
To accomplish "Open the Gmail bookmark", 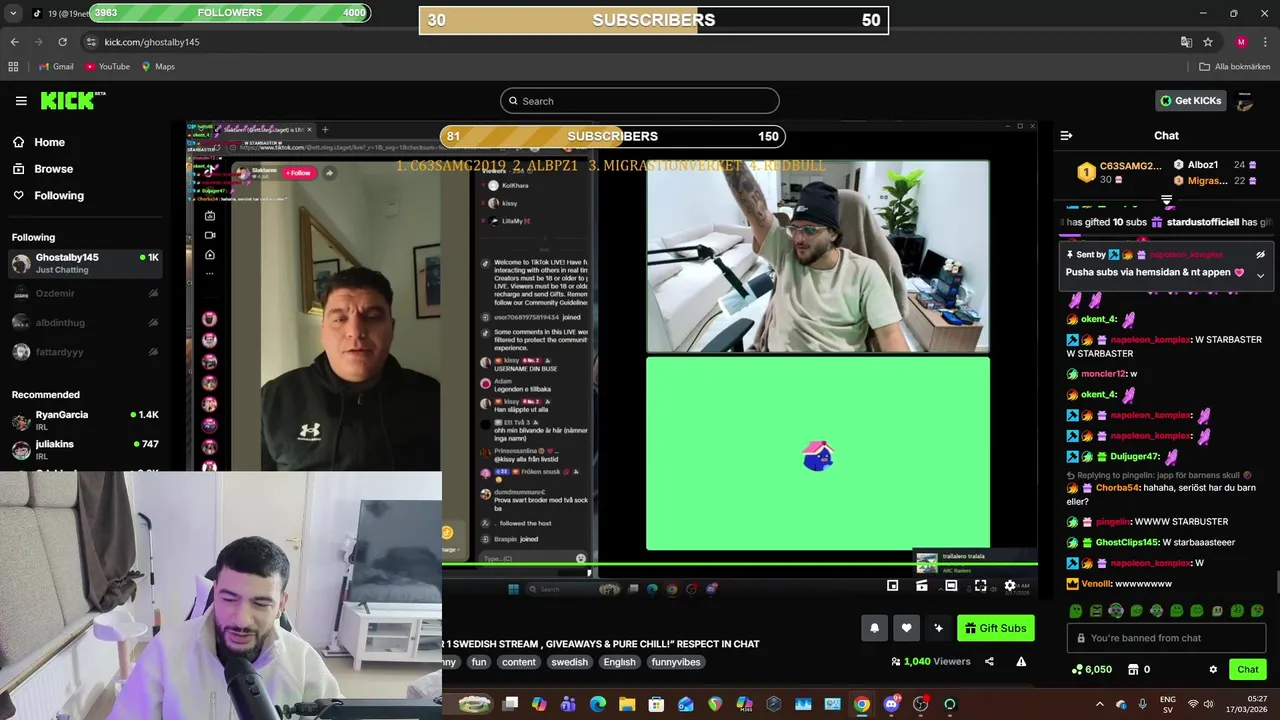I will 56,67.
